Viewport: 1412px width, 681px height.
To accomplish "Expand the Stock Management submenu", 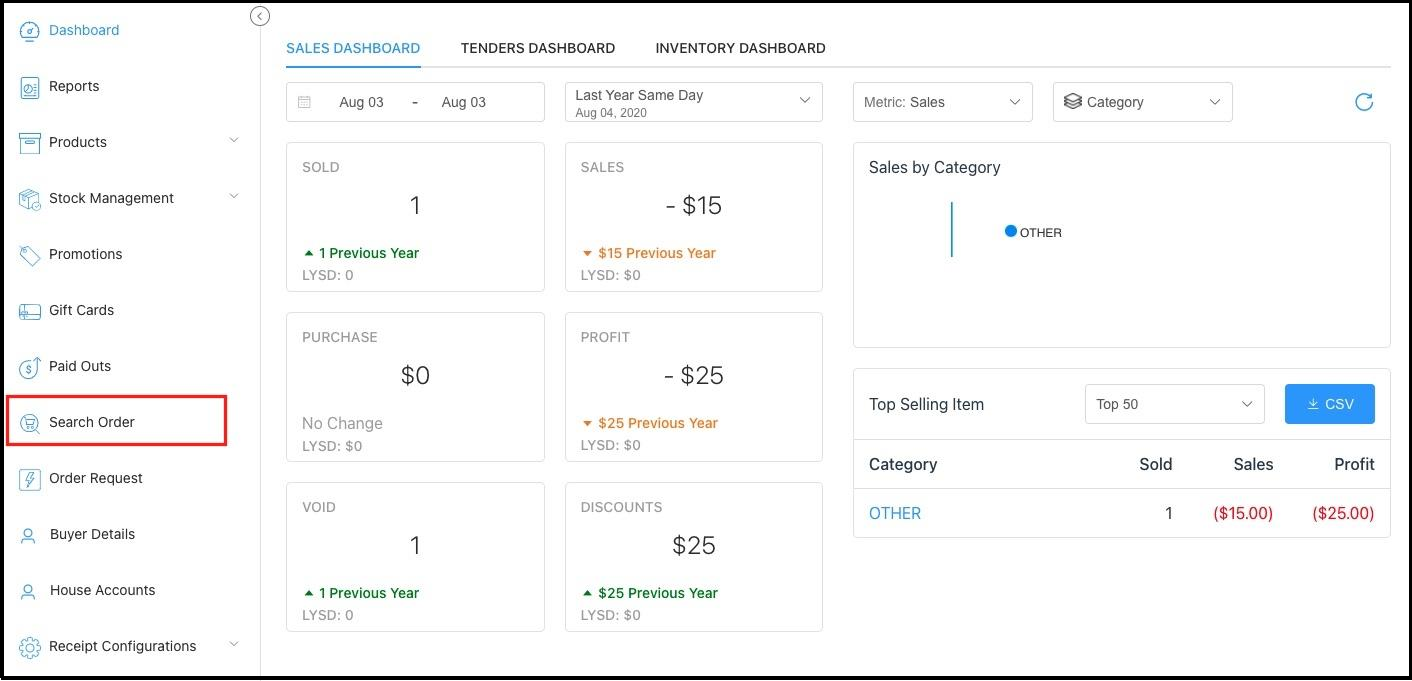I will coord(235,197).
